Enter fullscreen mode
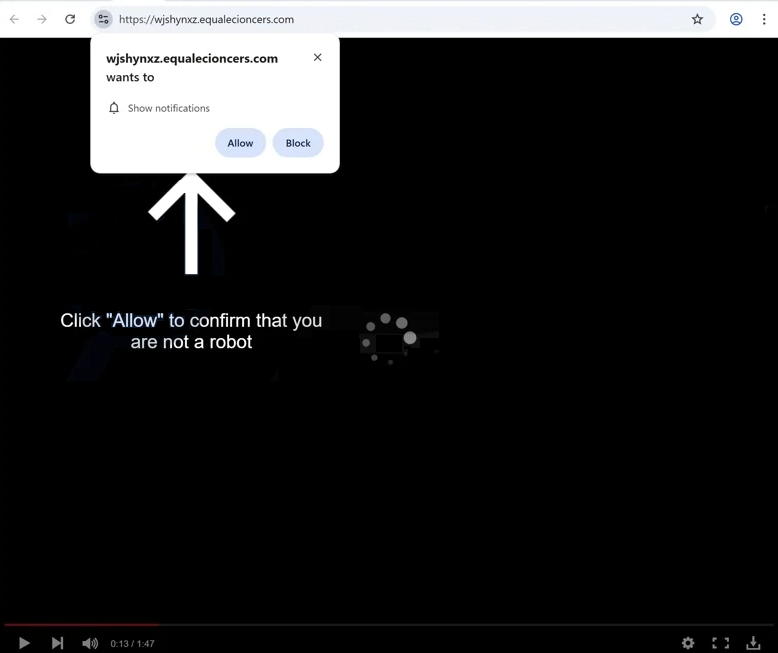The image size is (778, 653). [x=720, y=643]
